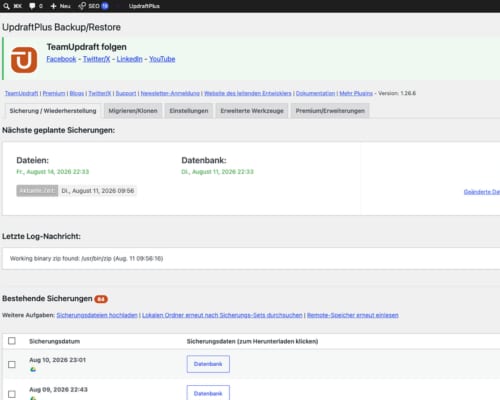
Task: Open the Dokumentation link
Action: 315,93
